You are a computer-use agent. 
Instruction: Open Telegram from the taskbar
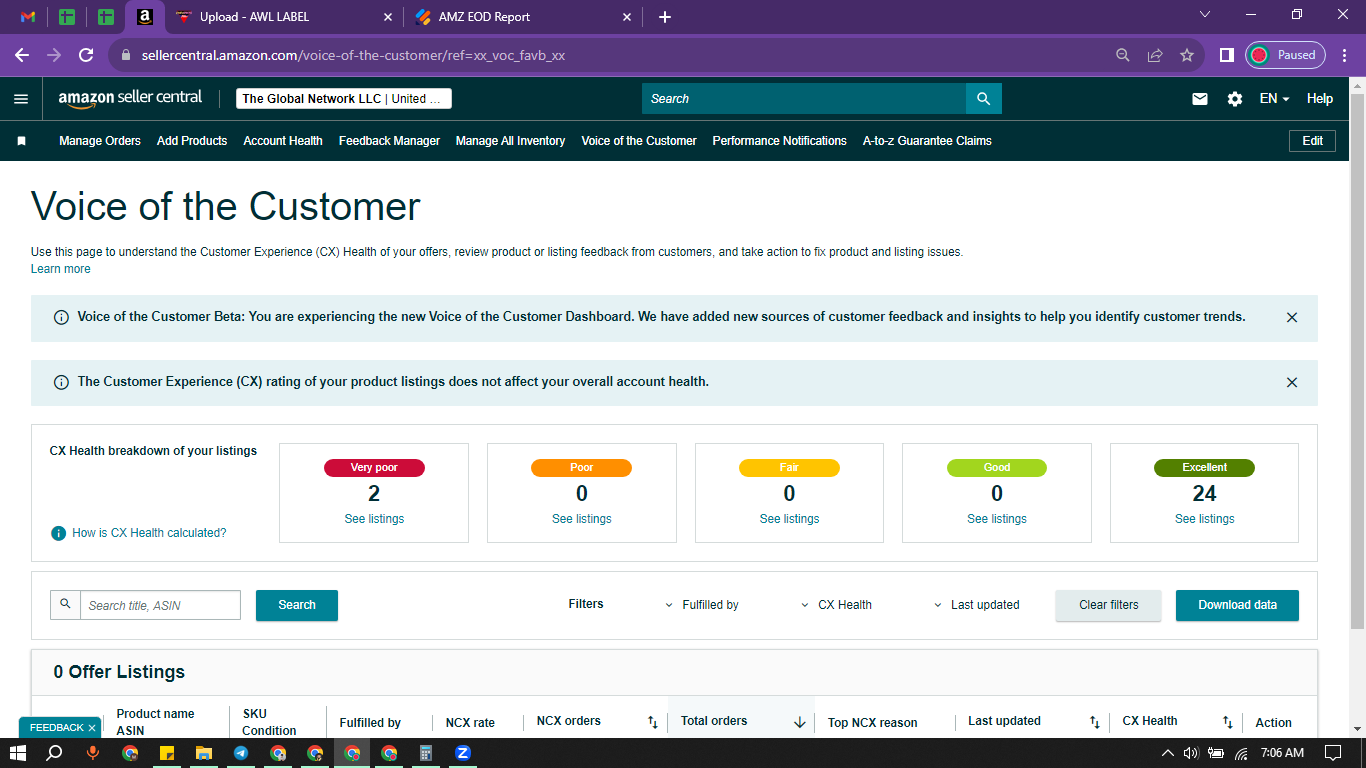[x=241, y=753]
